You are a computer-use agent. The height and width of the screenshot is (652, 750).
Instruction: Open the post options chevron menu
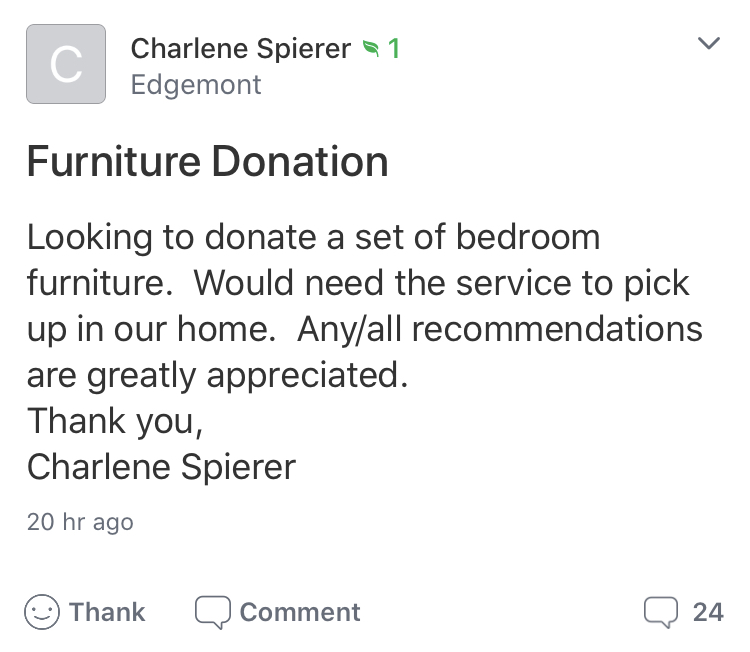708,44
